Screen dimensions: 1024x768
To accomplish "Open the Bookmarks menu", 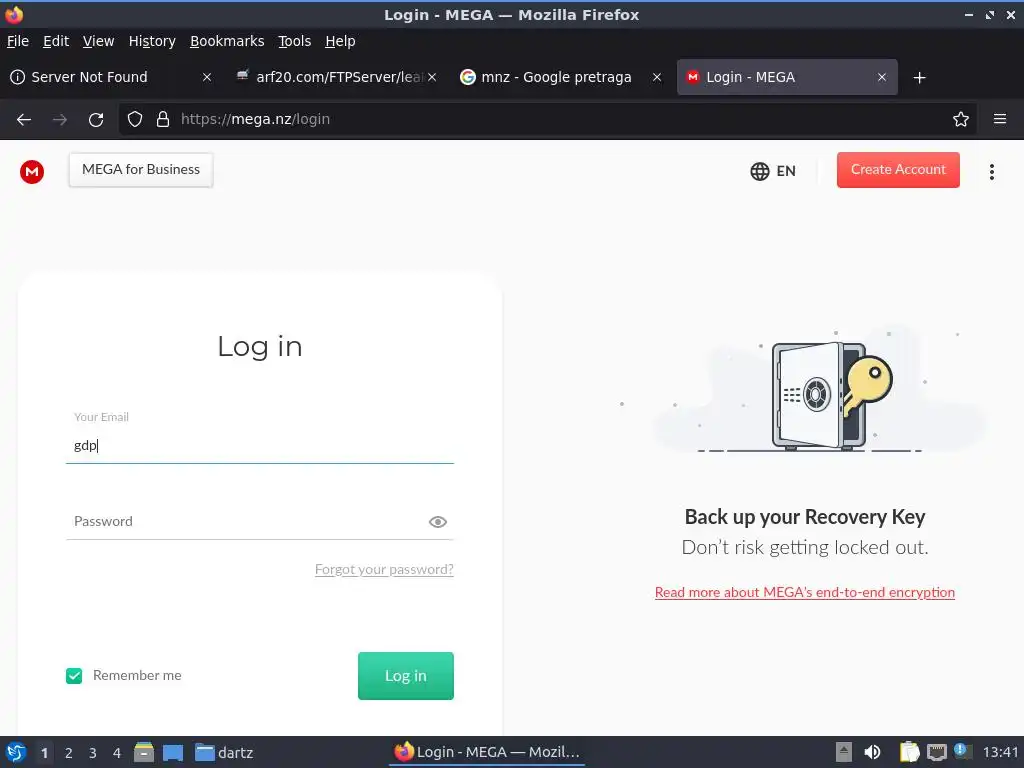I will [x=227, y=41].
